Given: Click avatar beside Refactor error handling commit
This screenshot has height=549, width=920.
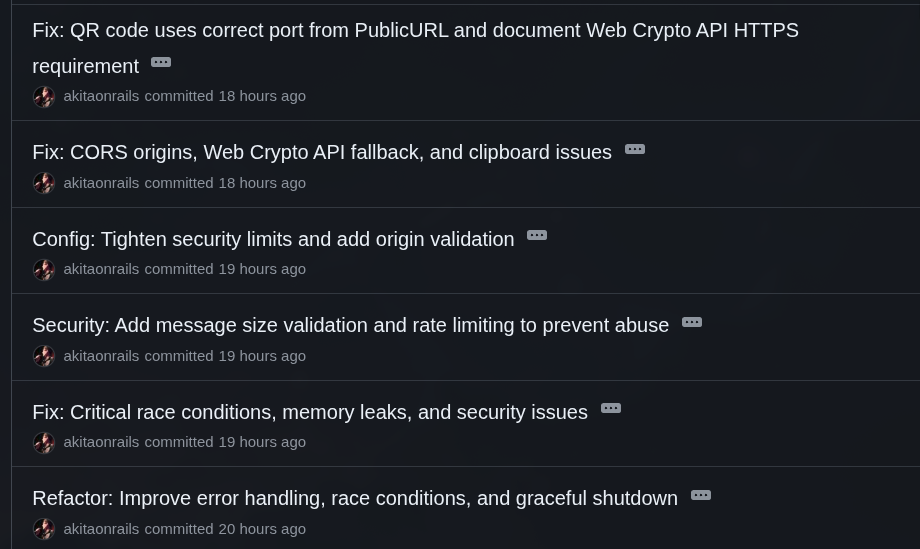Looking at the screenshot, I should (x=44, y=529).
